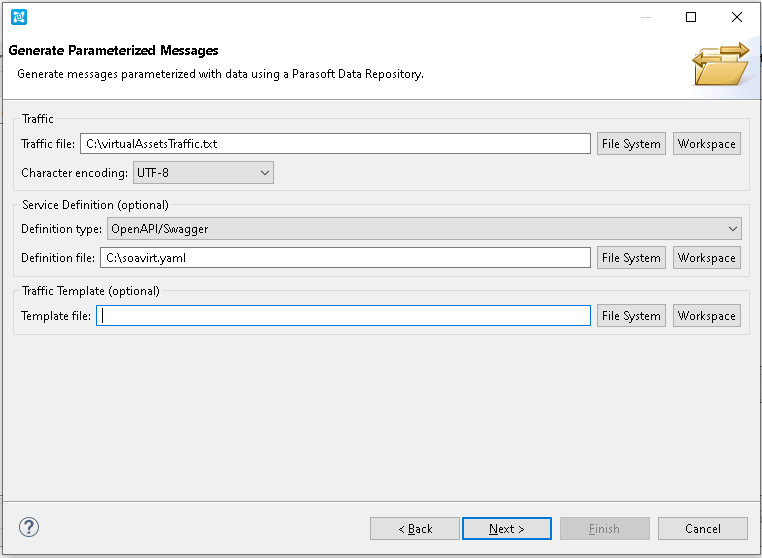Focus the Definition file text field
Viewport: 762px width, 558px height.
pos(345,258)
